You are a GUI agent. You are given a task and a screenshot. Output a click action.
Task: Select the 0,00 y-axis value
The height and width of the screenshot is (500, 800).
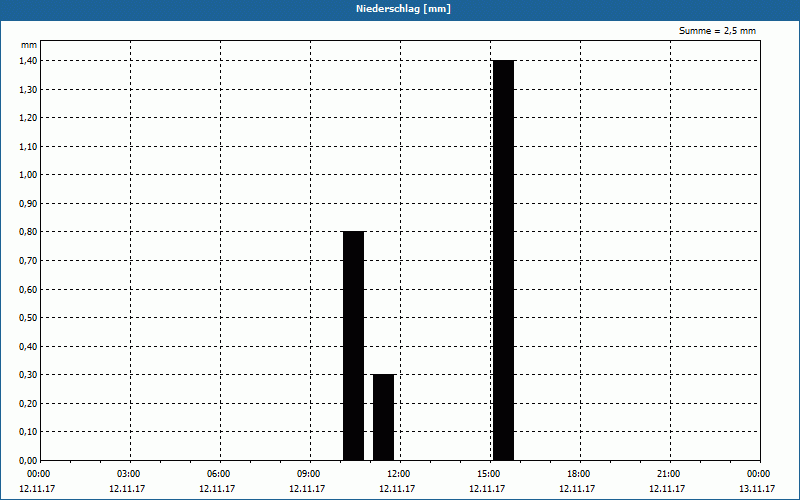tap(28, 460)
